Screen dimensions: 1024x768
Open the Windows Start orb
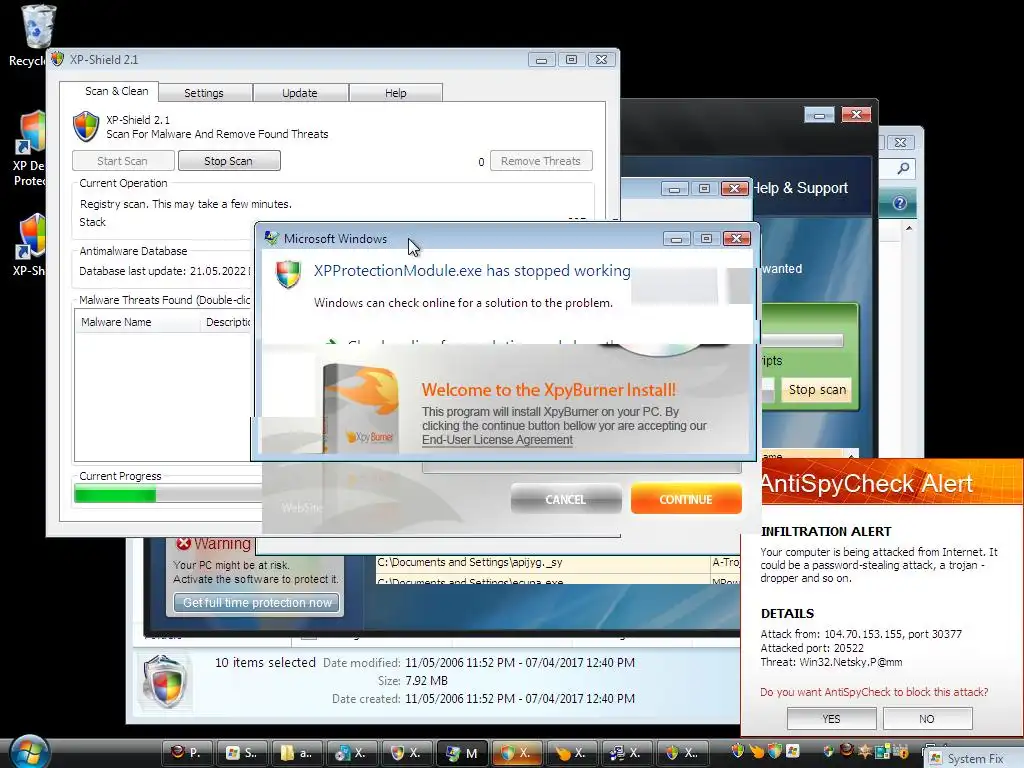click(x=29, y=752)
